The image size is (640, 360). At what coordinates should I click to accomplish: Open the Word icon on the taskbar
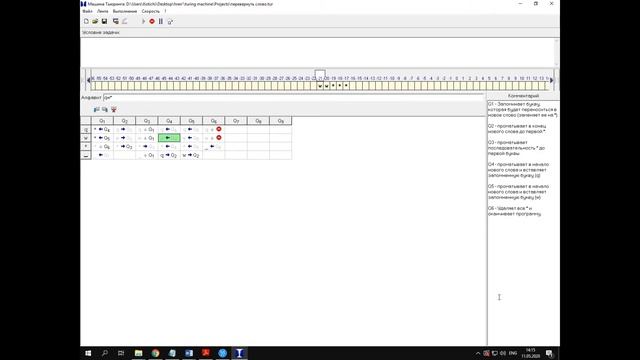(189, 353)
